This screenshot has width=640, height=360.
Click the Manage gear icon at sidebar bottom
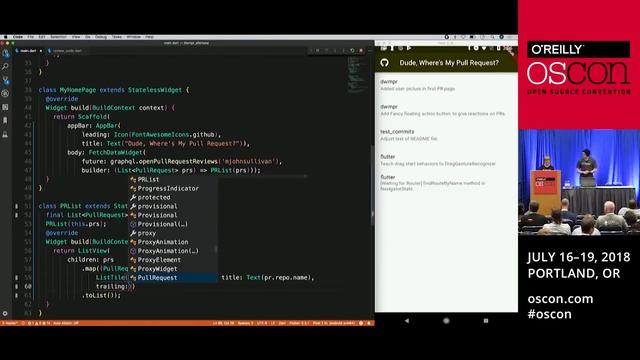pyautogui.click(x=5, y=313)
